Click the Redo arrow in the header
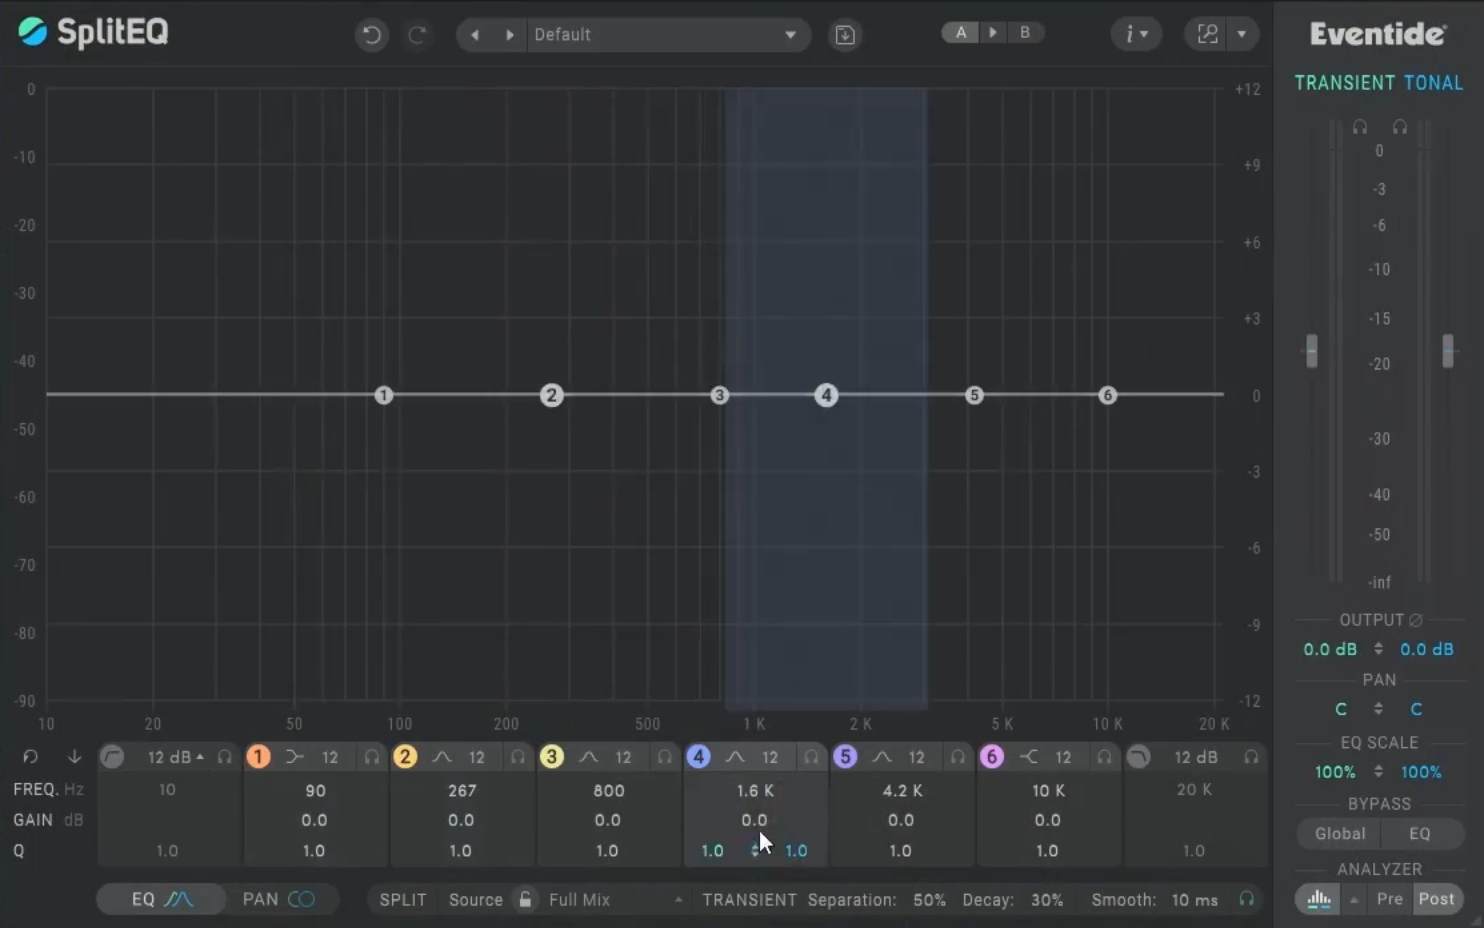 tap(417, 35)
